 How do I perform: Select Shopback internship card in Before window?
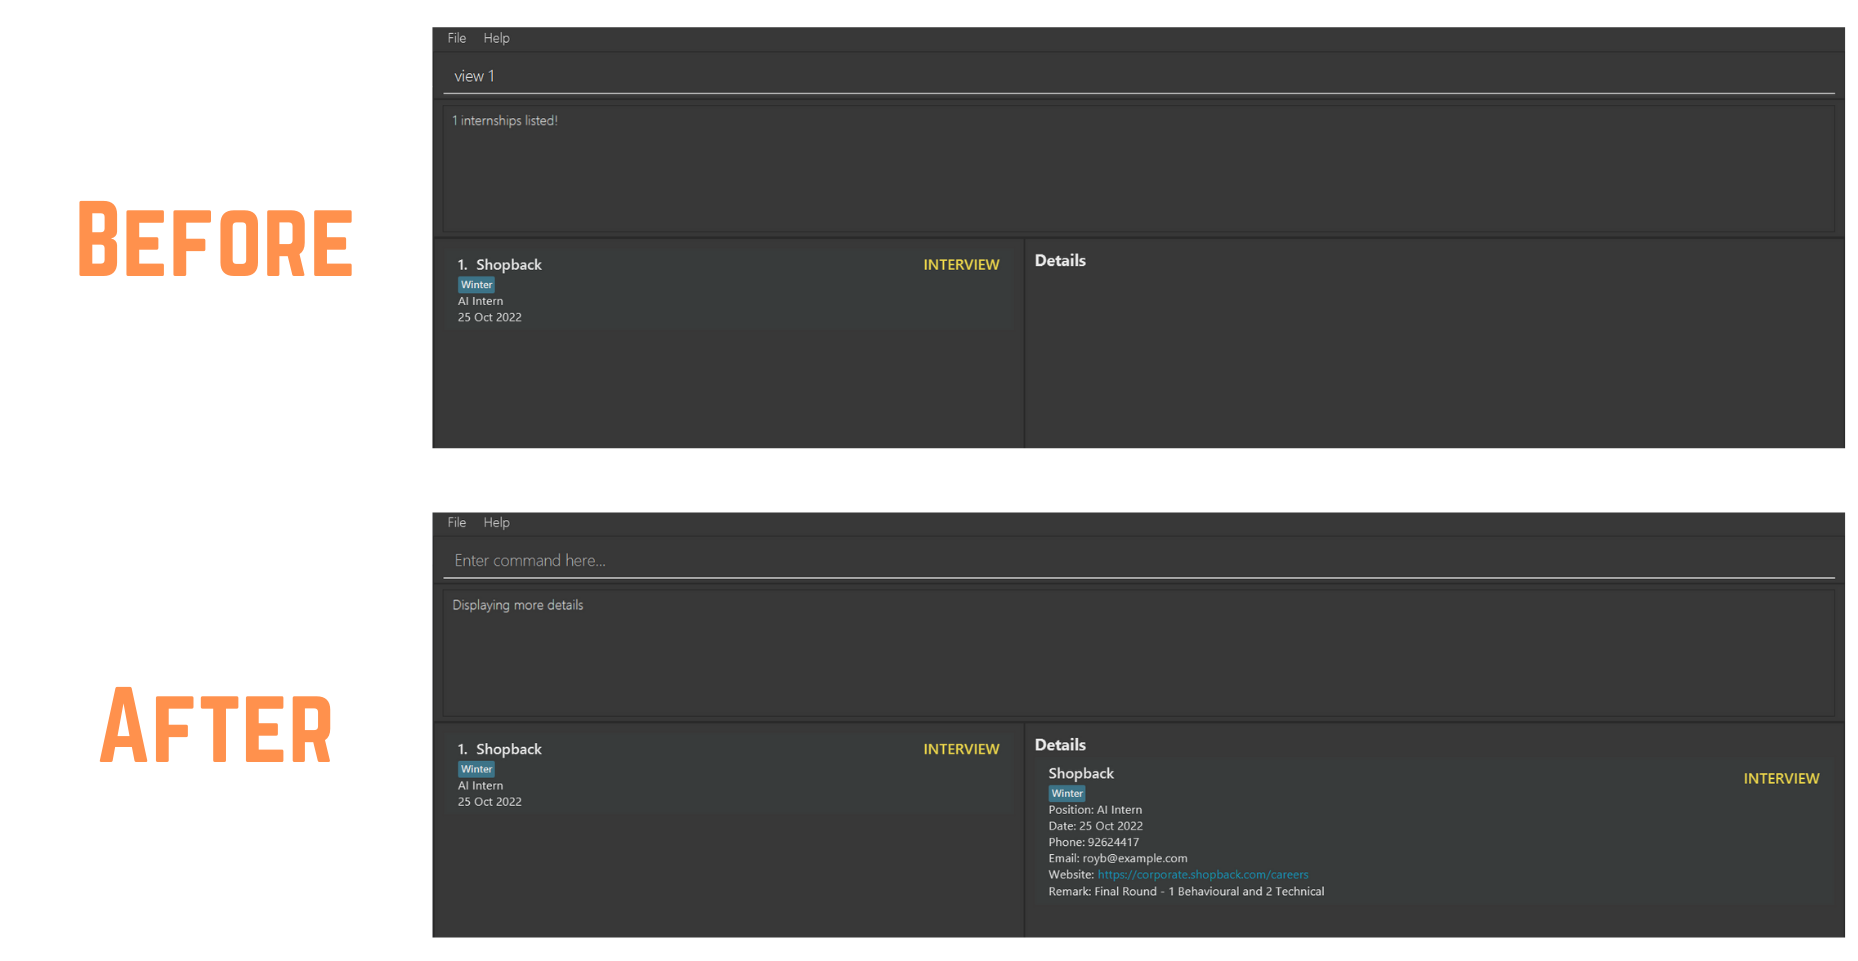point(728,290)
